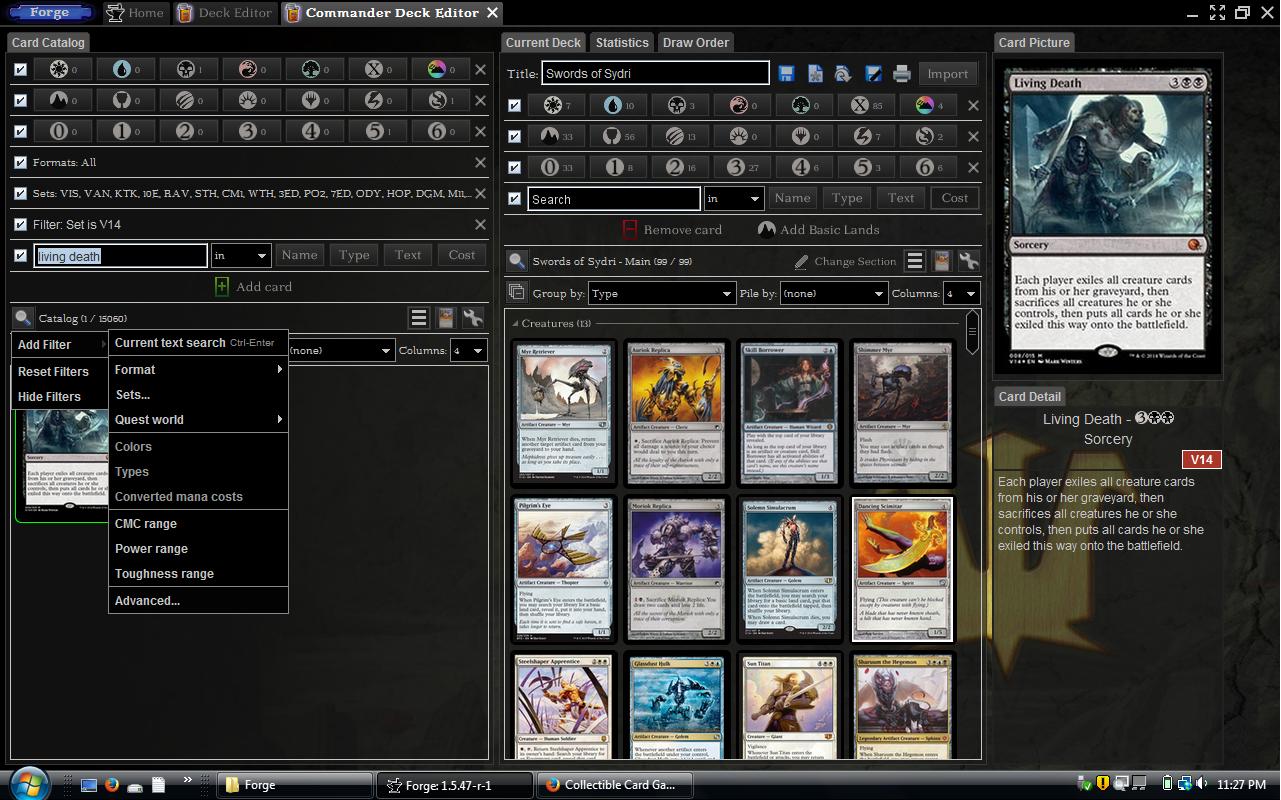This screenshot has height=800, width=1281.
Task: Toggle deck Artifact filter showing 56
Action: click(618, 136)
